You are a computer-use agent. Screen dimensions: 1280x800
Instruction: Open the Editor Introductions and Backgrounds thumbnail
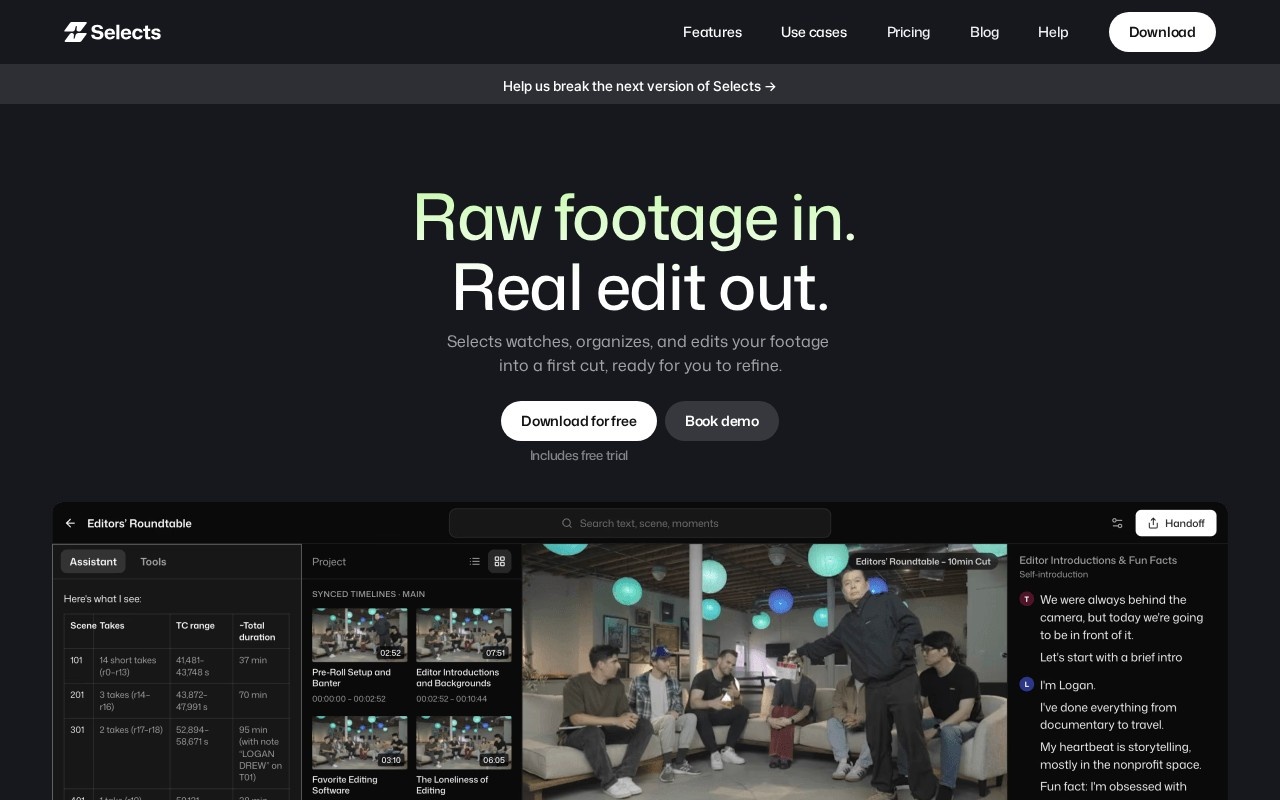click(x=464, y=635)
